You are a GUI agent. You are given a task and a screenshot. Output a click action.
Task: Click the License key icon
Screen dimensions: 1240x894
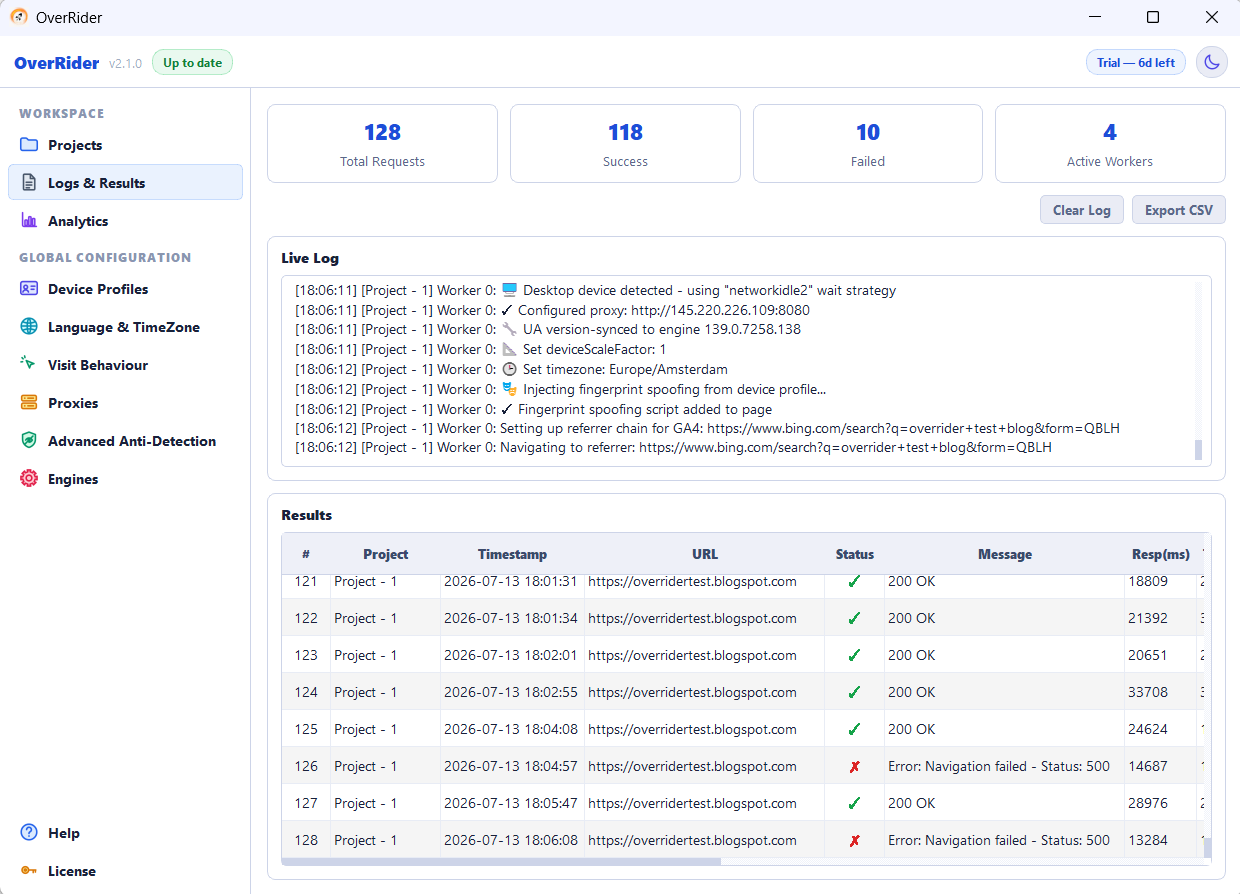point(29,871)
